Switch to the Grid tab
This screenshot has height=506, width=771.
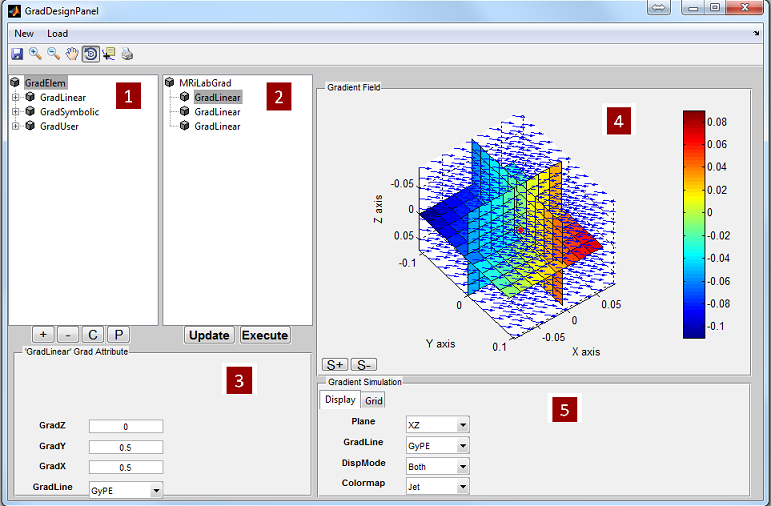point(374,400)
